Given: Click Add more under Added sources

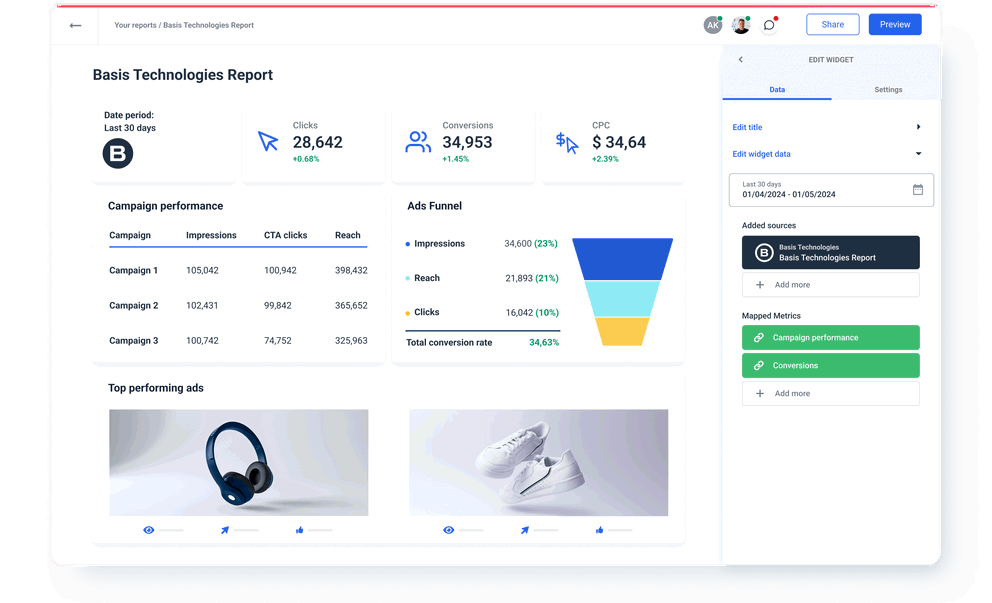Looking at the screenshot, I should point(831,284).
